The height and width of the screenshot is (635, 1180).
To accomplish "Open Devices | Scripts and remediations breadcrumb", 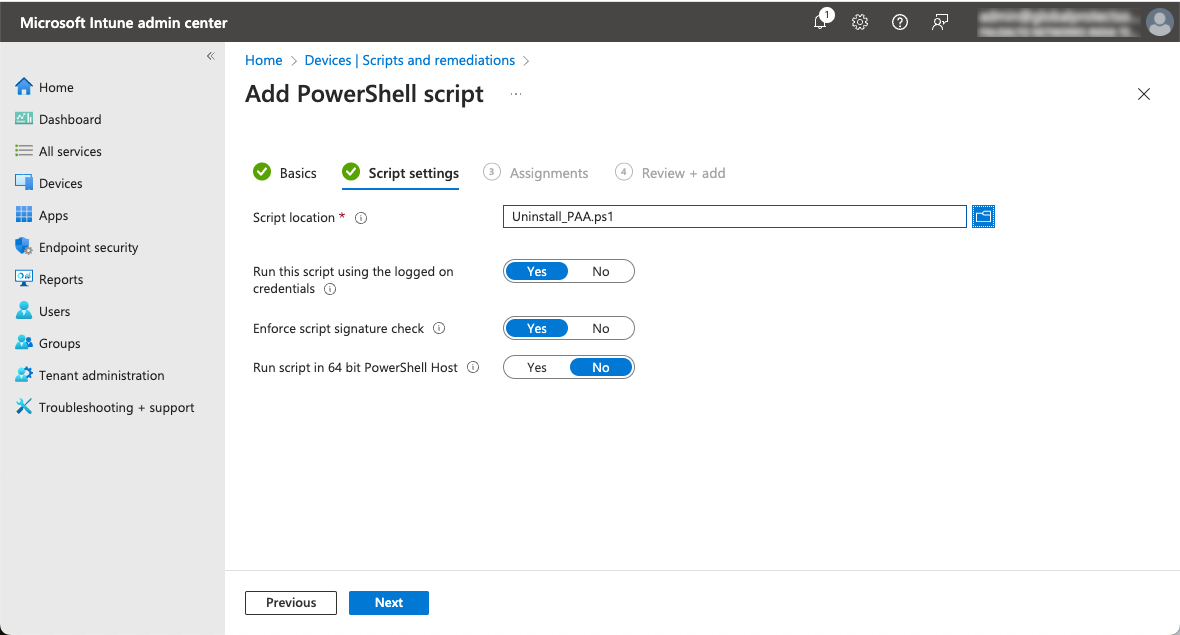I will tap(410, 60).
